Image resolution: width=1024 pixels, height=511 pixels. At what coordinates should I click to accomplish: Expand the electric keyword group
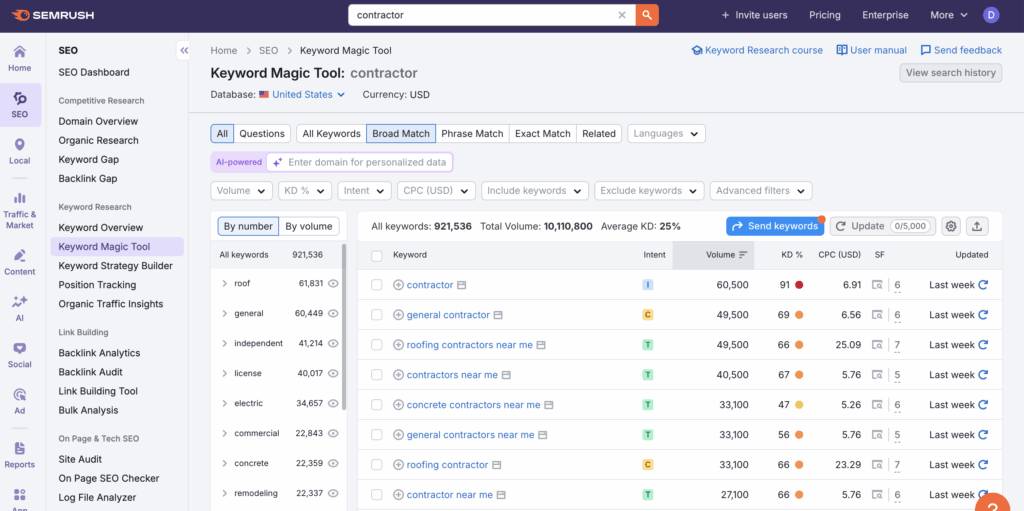pos(225,404)
